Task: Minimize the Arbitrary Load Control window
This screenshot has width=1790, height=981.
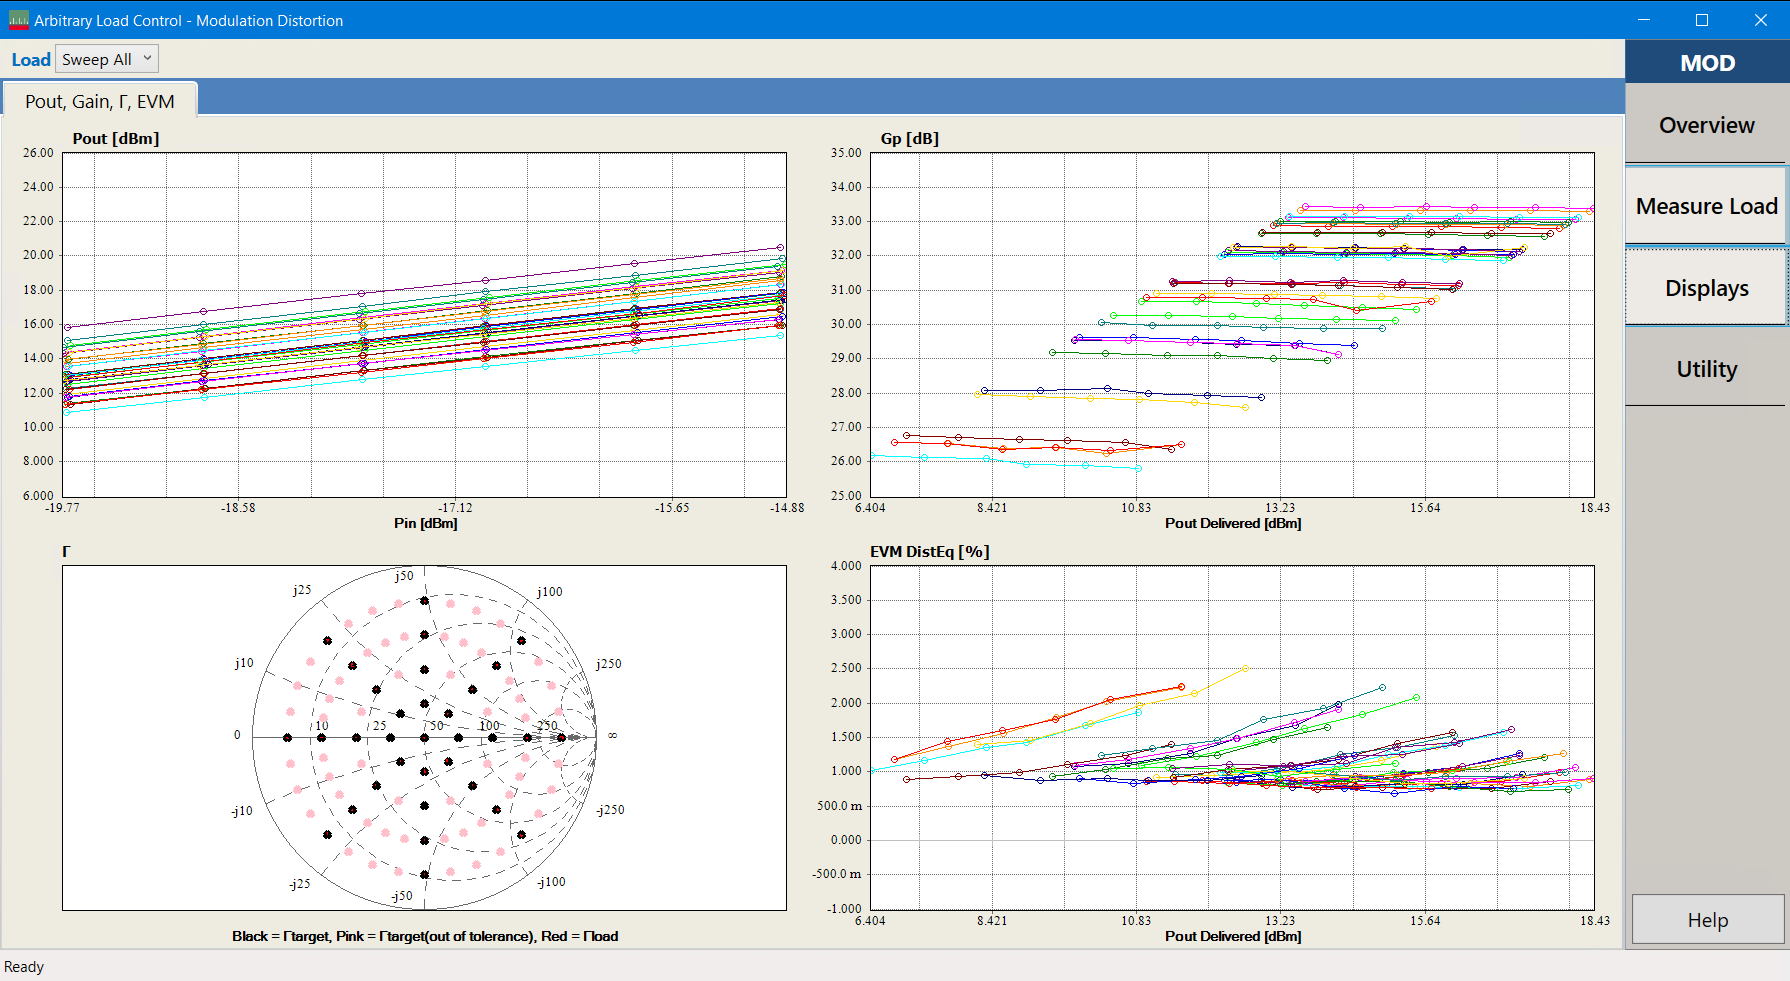Action: pyautogui.click(x=1643, y=20)
